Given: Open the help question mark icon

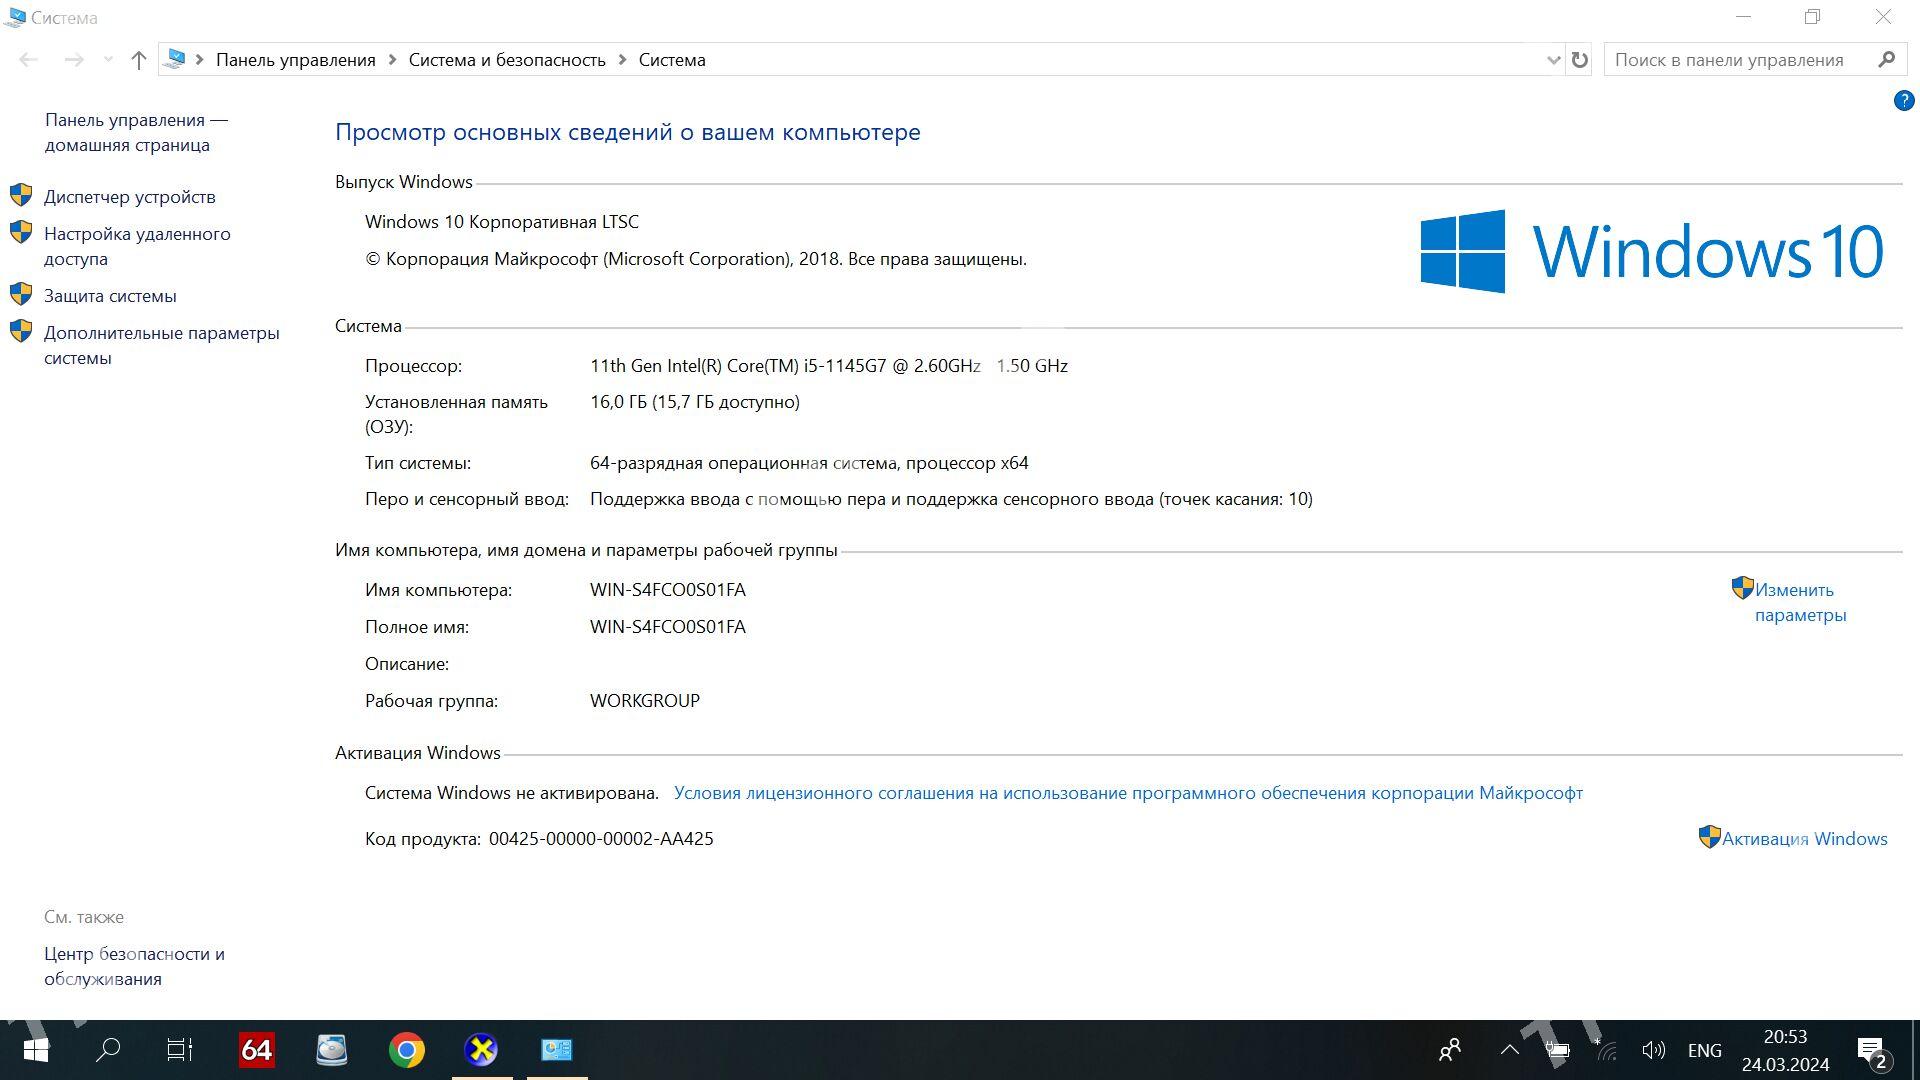Looking at the screenshot, I should [1904, 101].
